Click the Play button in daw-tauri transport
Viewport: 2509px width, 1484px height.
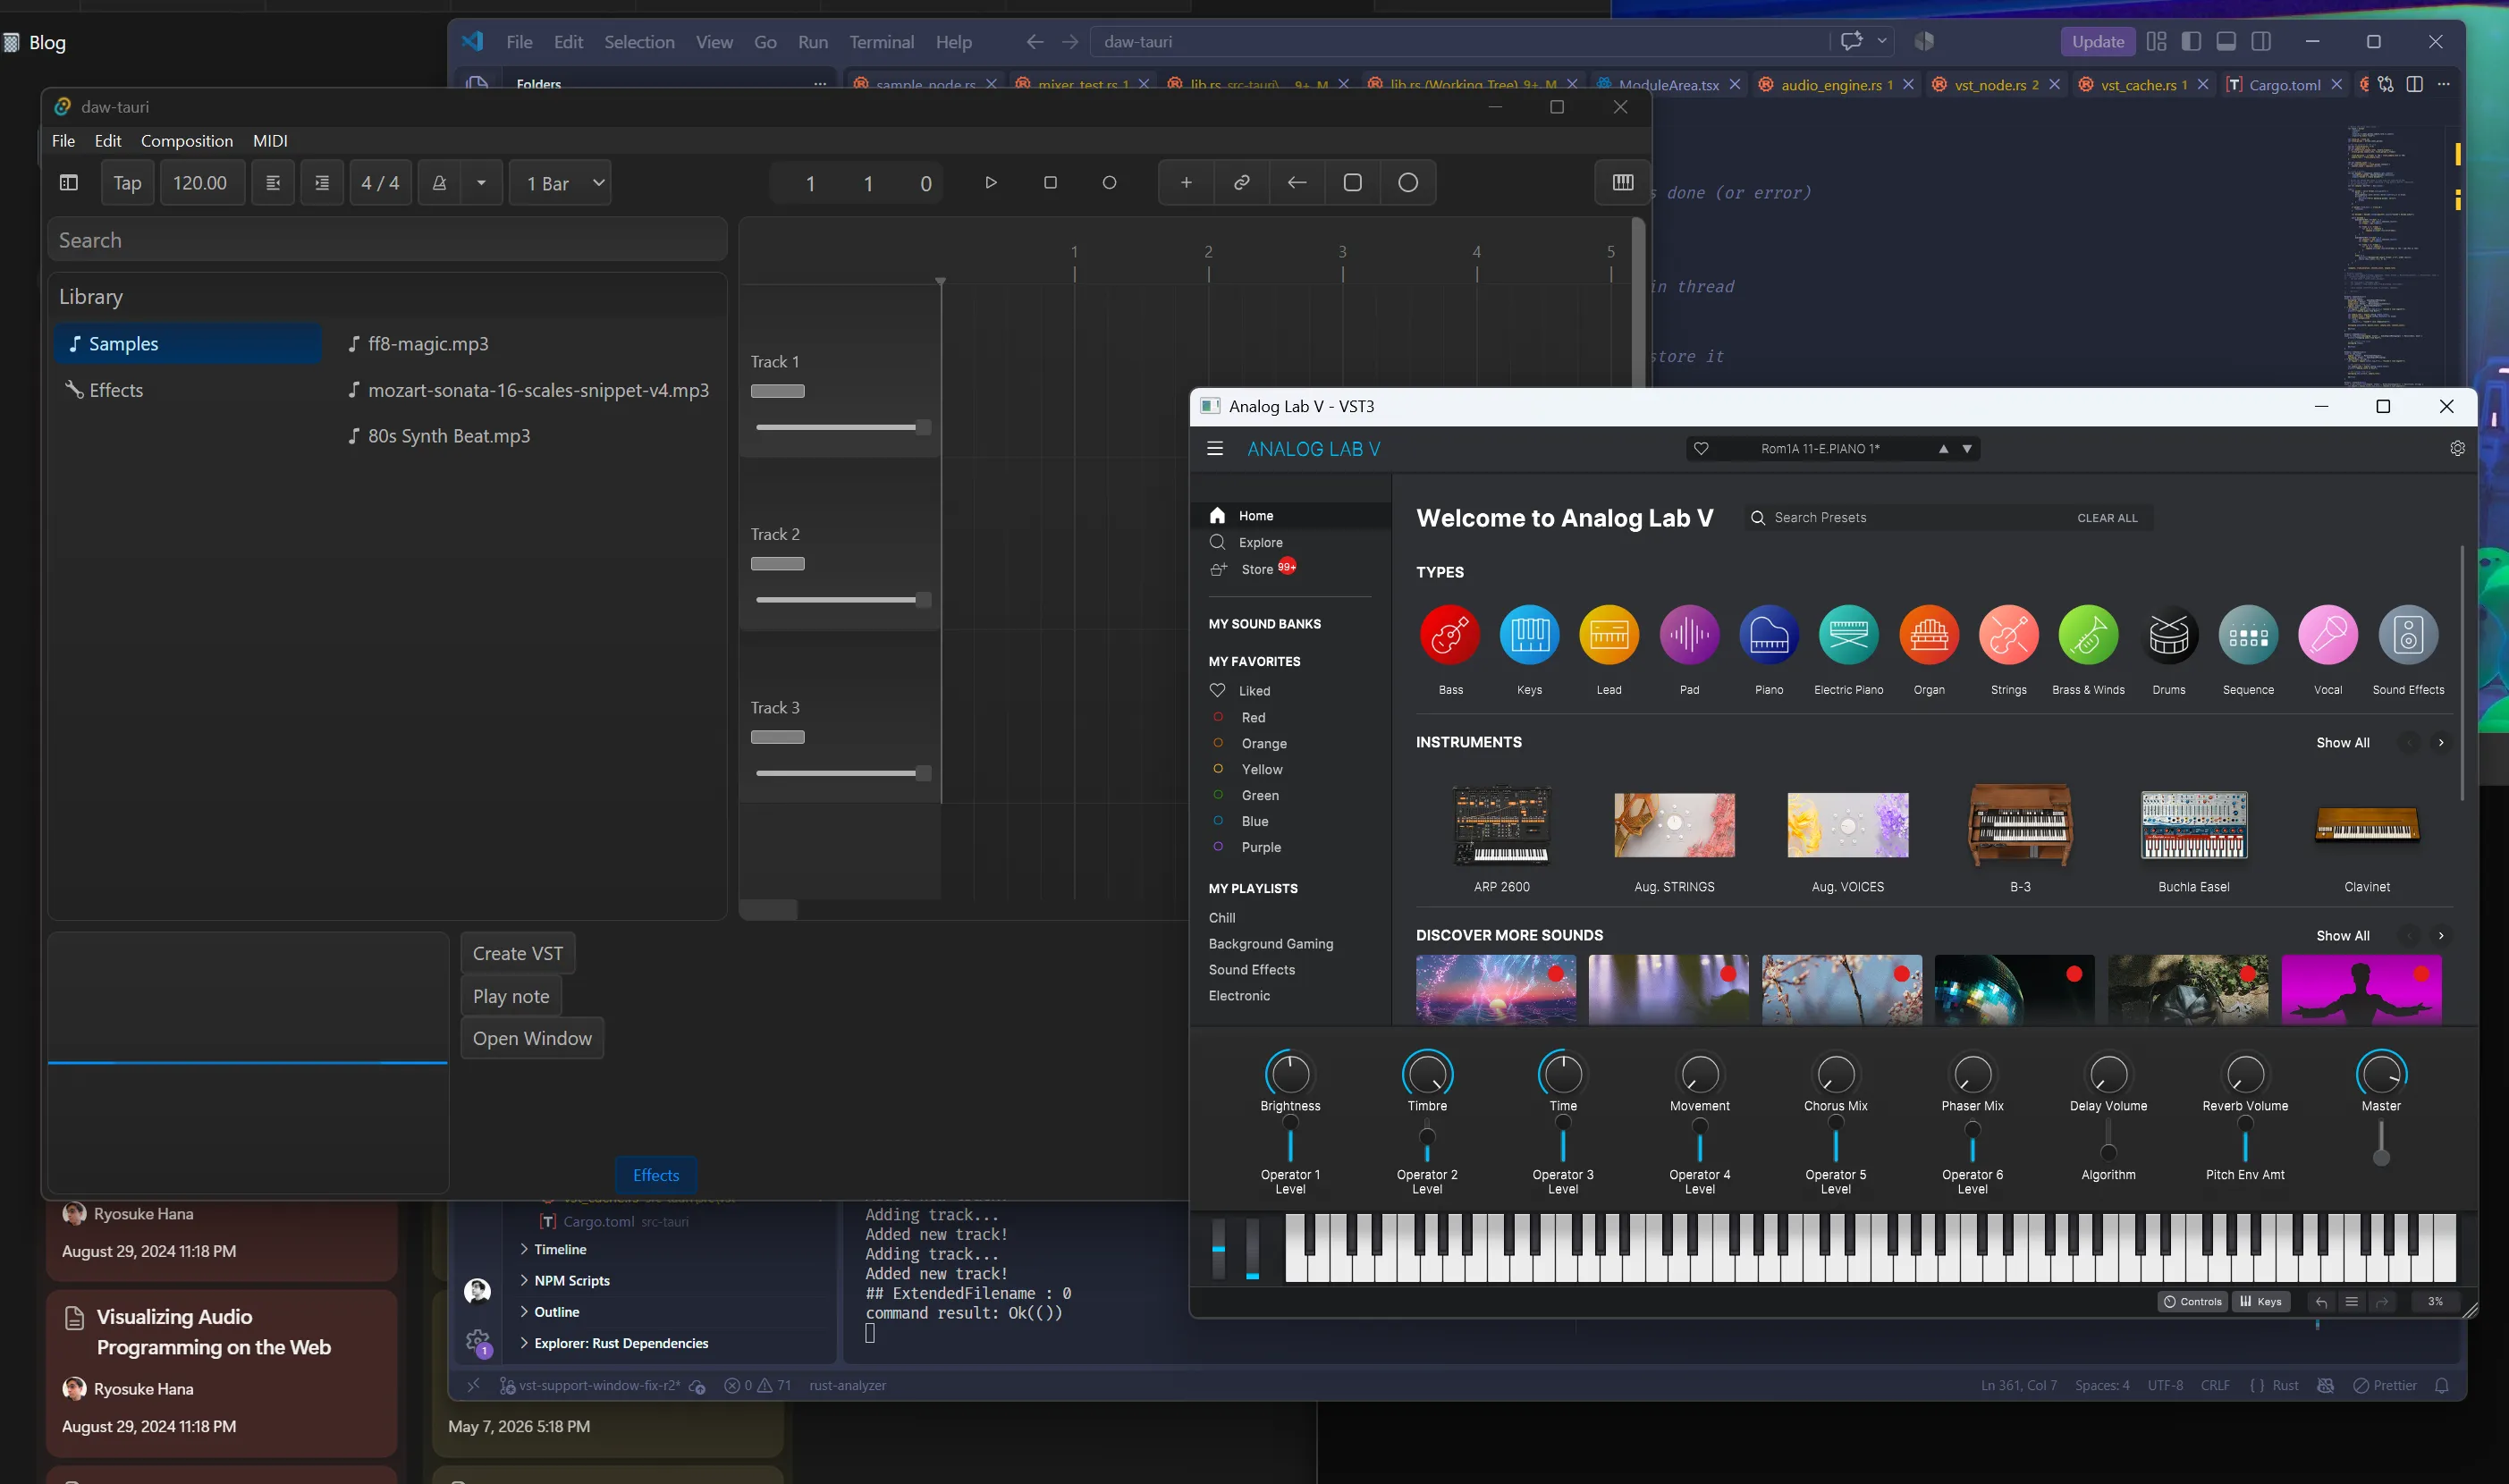click(x=990, y=183)
